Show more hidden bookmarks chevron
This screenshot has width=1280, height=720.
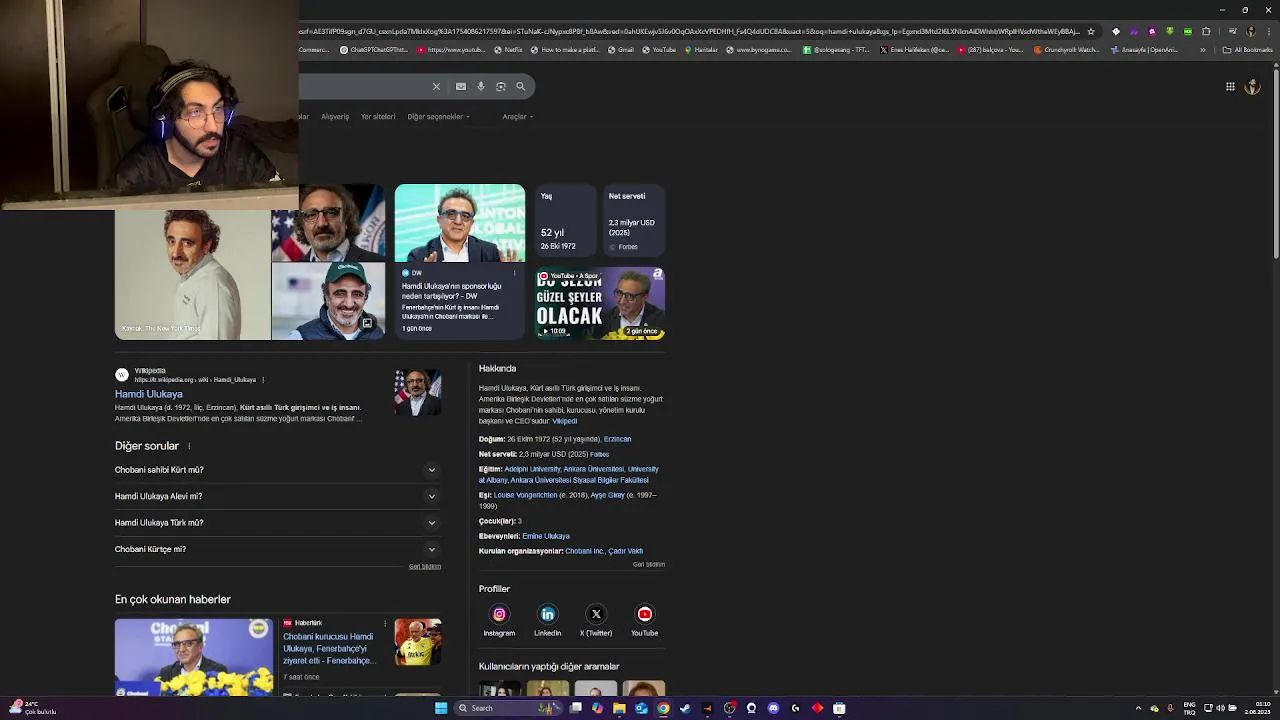pyautogui.click(x=1203, y=50)
